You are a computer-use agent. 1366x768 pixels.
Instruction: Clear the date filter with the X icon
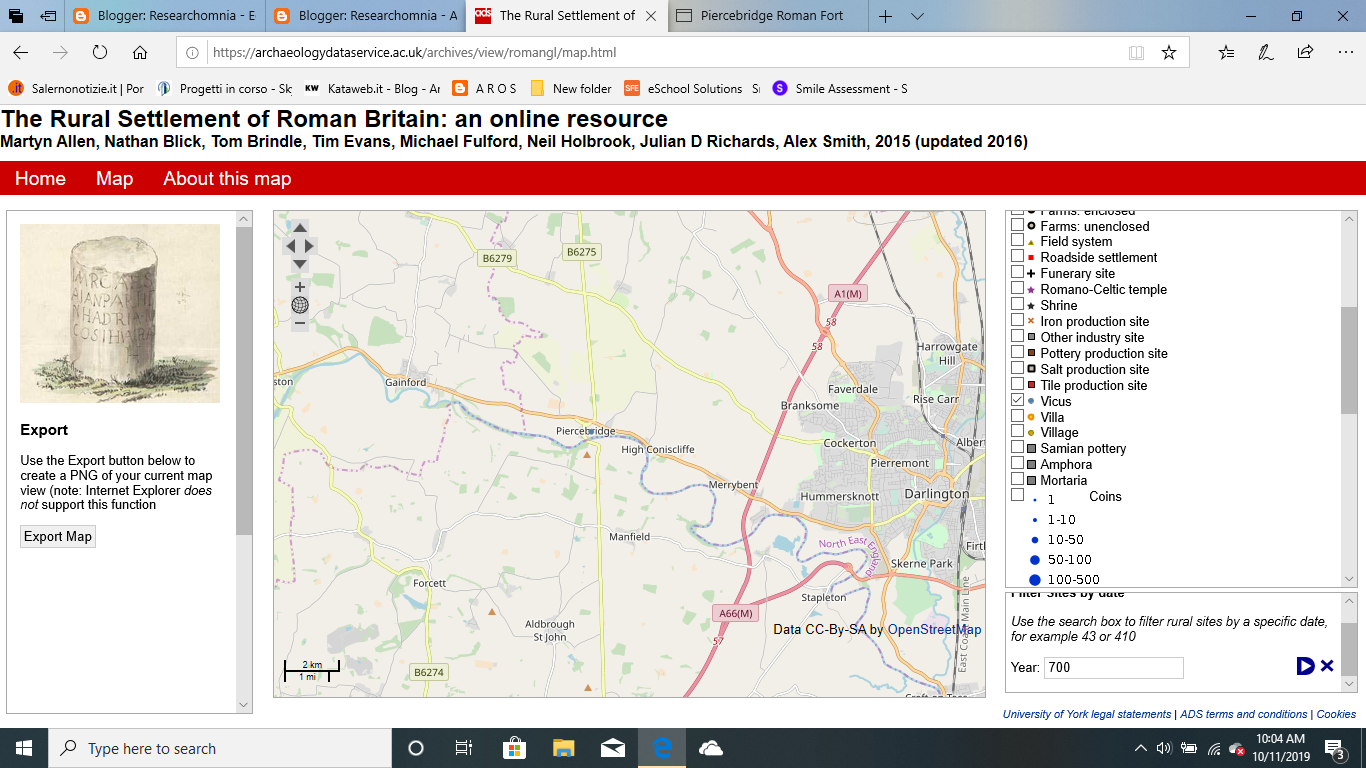coord(1328,665)
